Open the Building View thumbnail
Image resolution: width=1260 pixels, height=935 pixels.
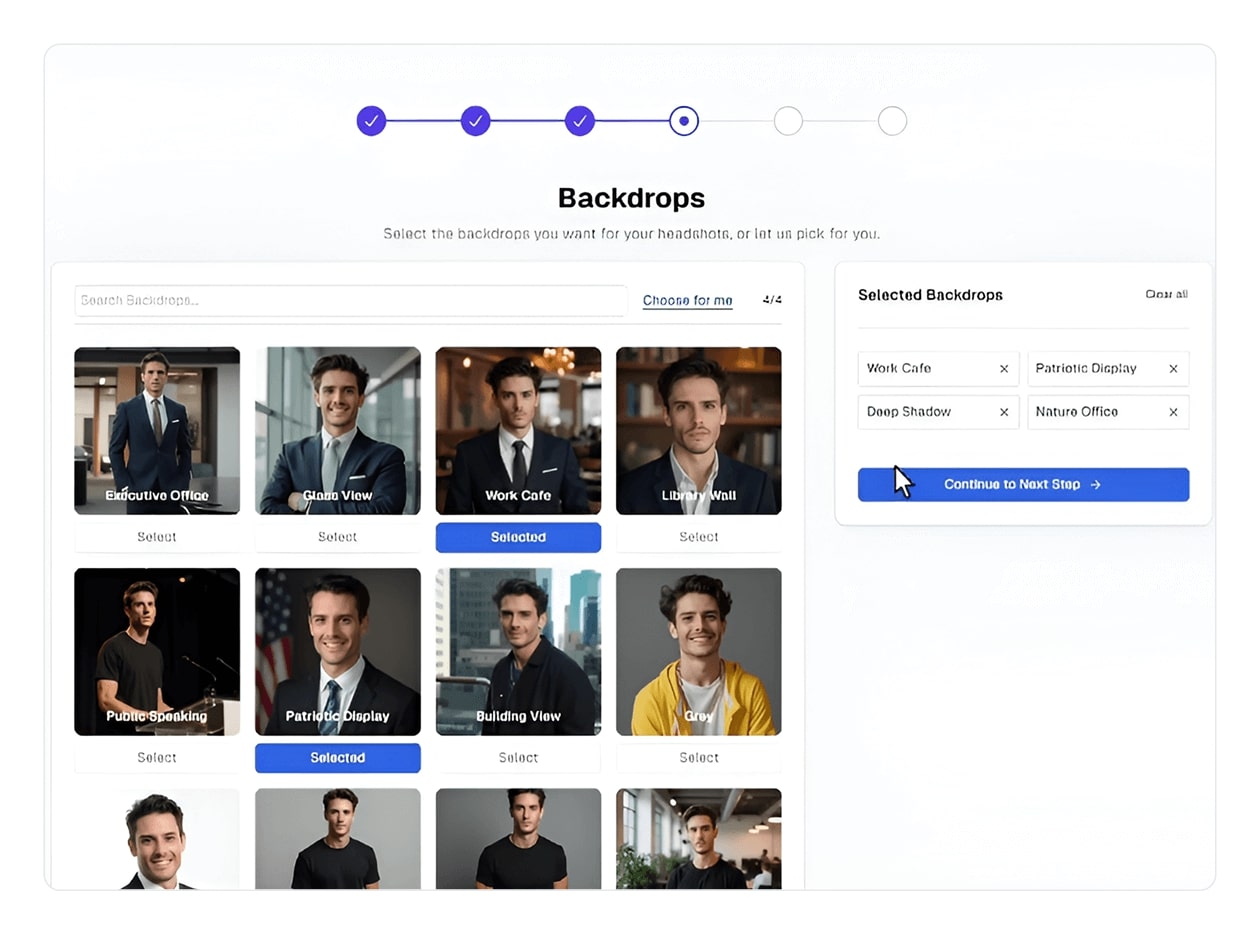518,651
